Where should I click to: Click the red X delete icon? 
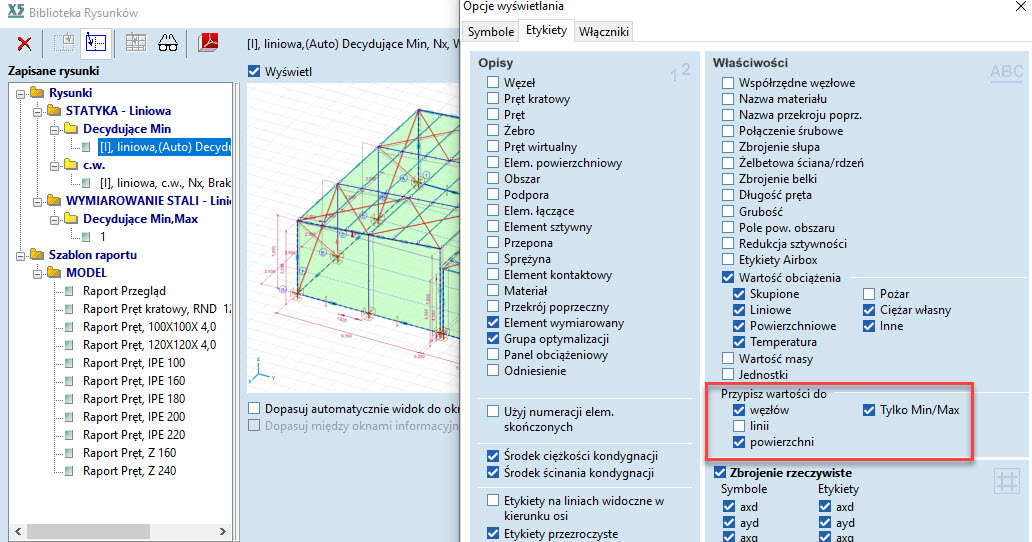click(x=24, y=43)
